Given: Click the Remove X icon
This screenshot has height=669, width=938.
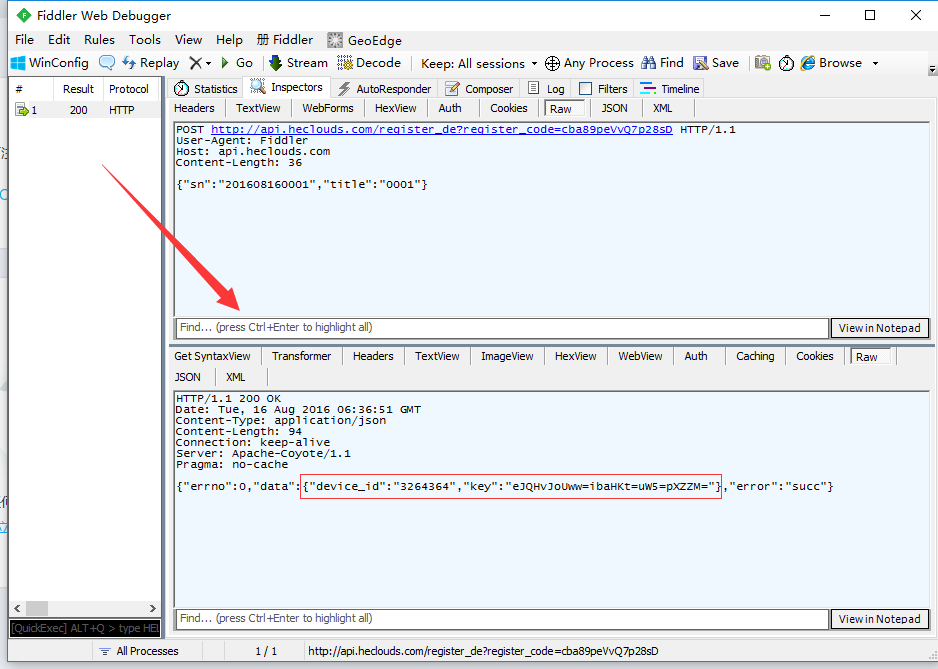Looking at the screenshot, I should (x=196, y=63).
